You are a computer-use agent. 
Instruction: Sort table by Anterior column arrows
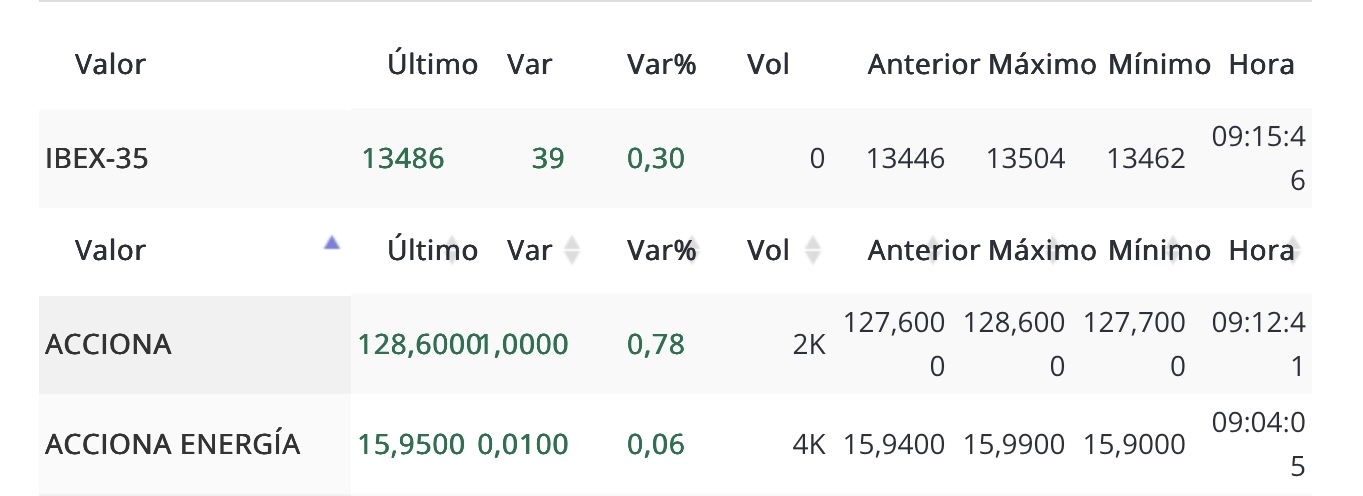932,250
